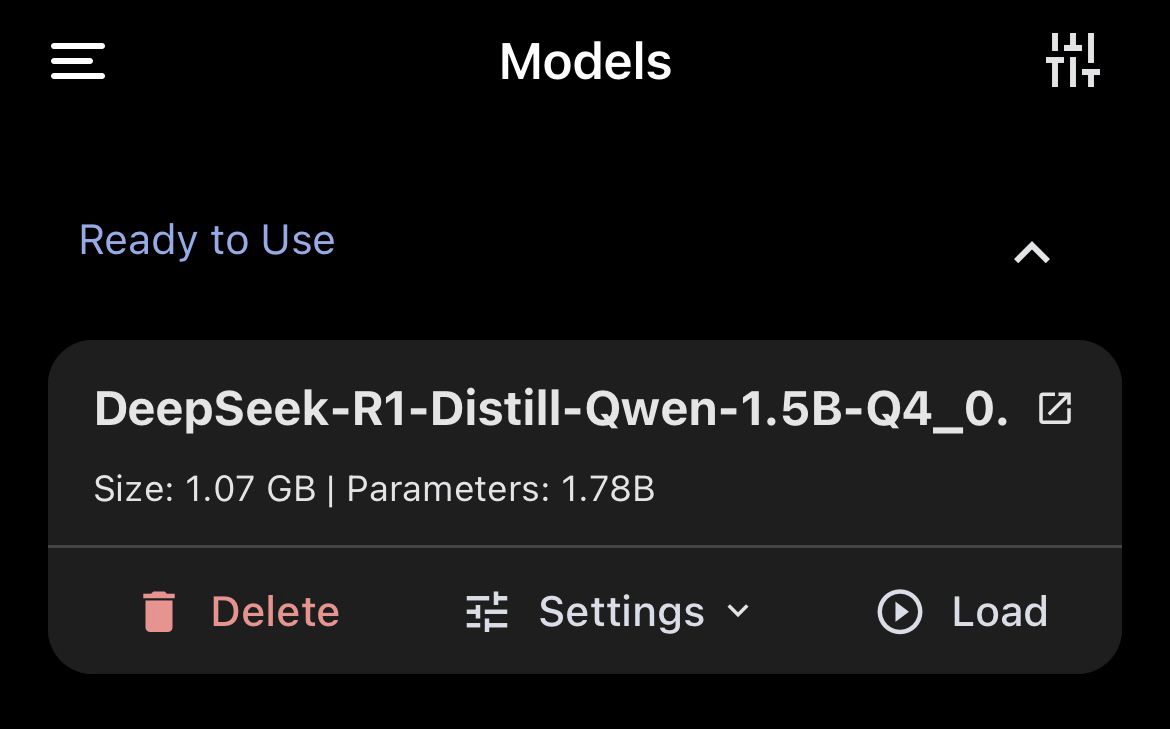
Task: Select the Delete text label
Action: [x=275, y=612]
